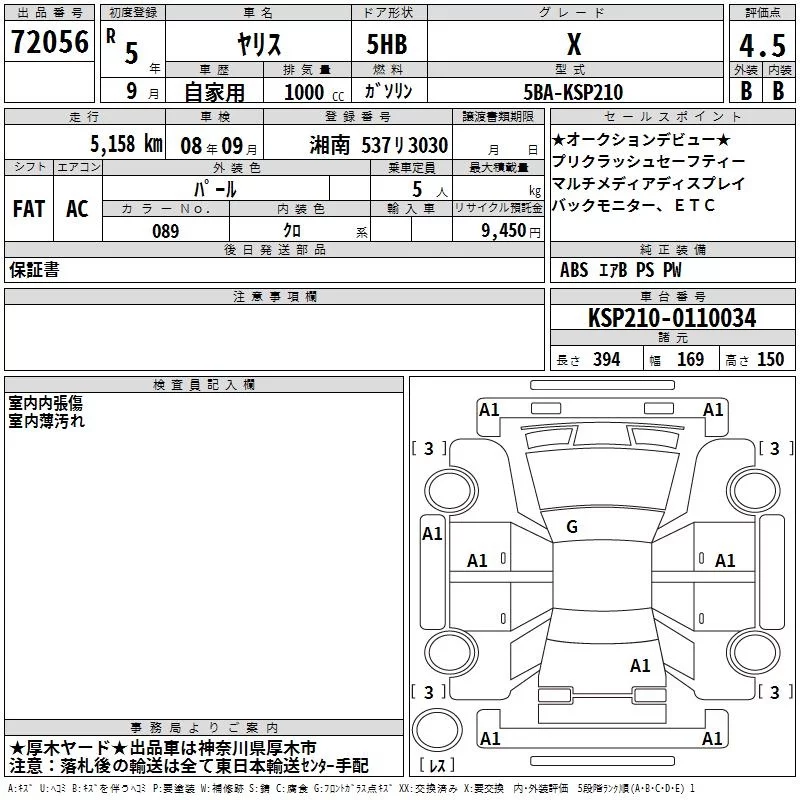Image resolution: width=800 pixels, height=800 pixels.
Task: Select the equipment line ABS エアB PS PW
Action: click(x=620, y=270)
